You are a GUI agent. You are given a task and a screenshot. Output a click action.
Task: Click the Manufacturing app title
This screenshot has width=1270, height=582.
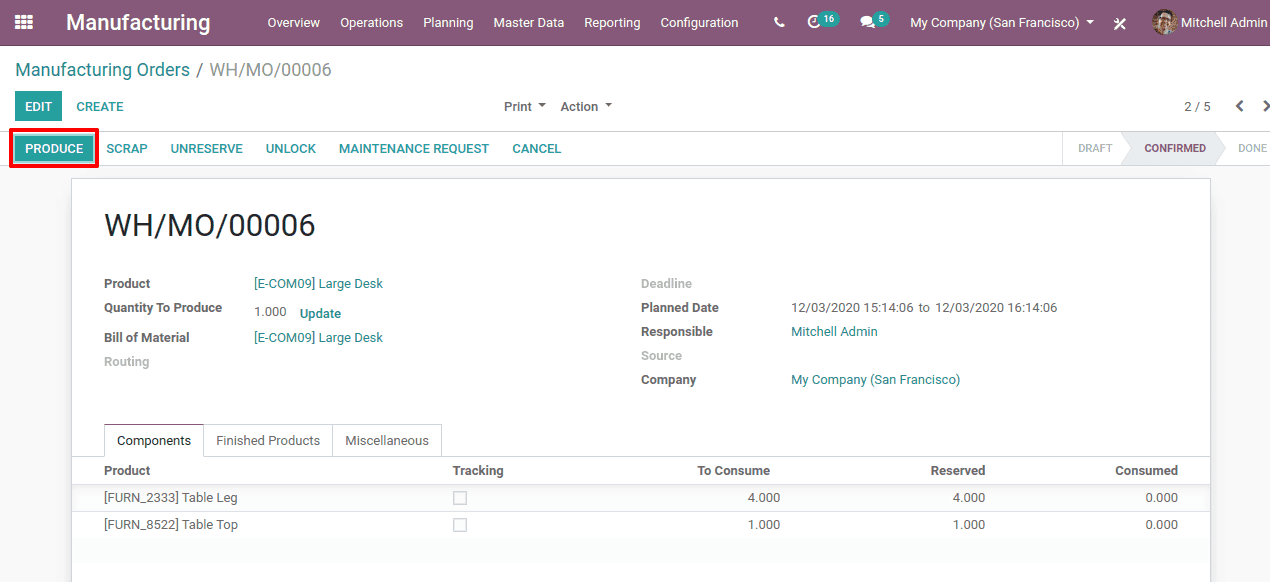[138, 22]
